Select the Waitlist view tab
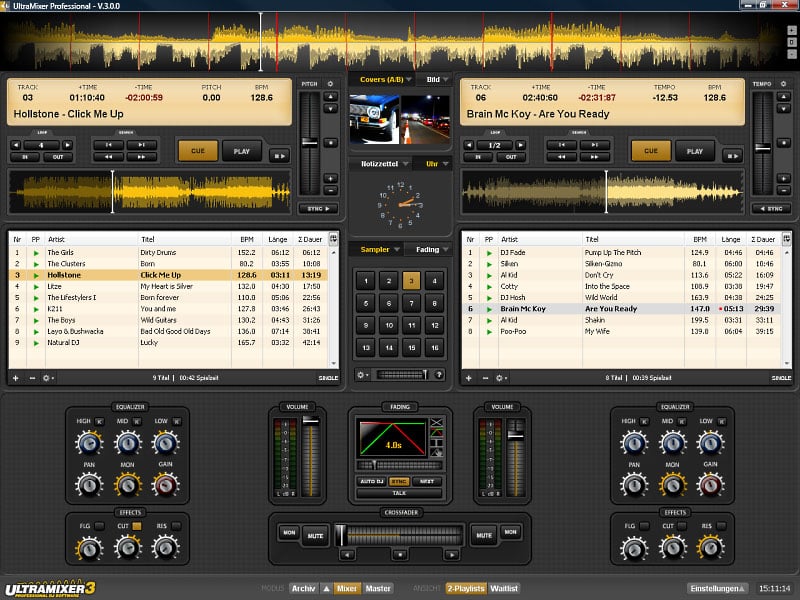This screenshot has width=800, height=600. 505,589
